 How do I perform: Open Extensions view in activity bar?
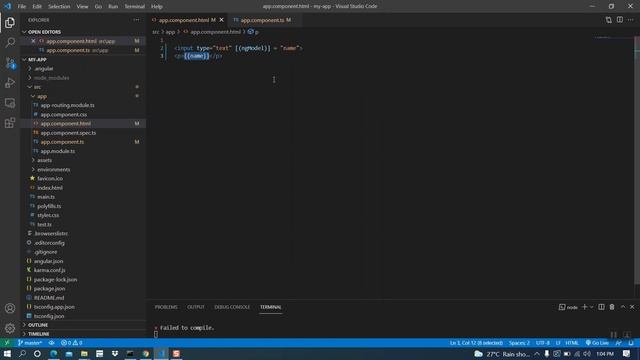(x=10, y=123)
